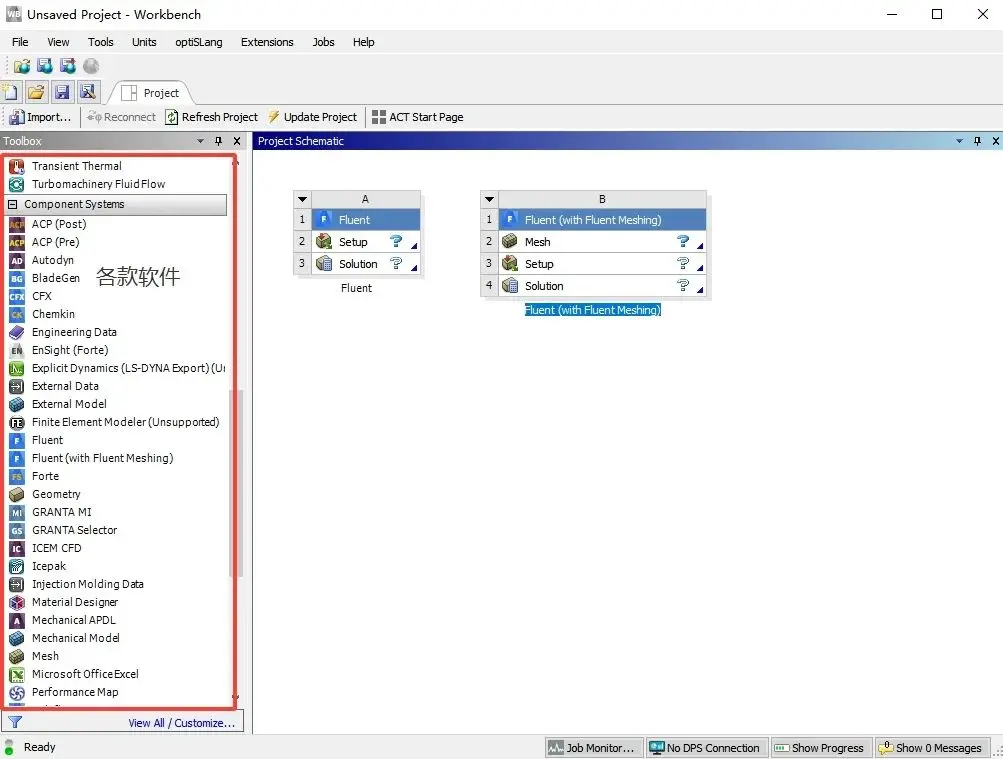Open system A dropdown arrow menu
The height and width of the screenshot is (759, 1003).
pyautogui.click(x=303, y=199)
